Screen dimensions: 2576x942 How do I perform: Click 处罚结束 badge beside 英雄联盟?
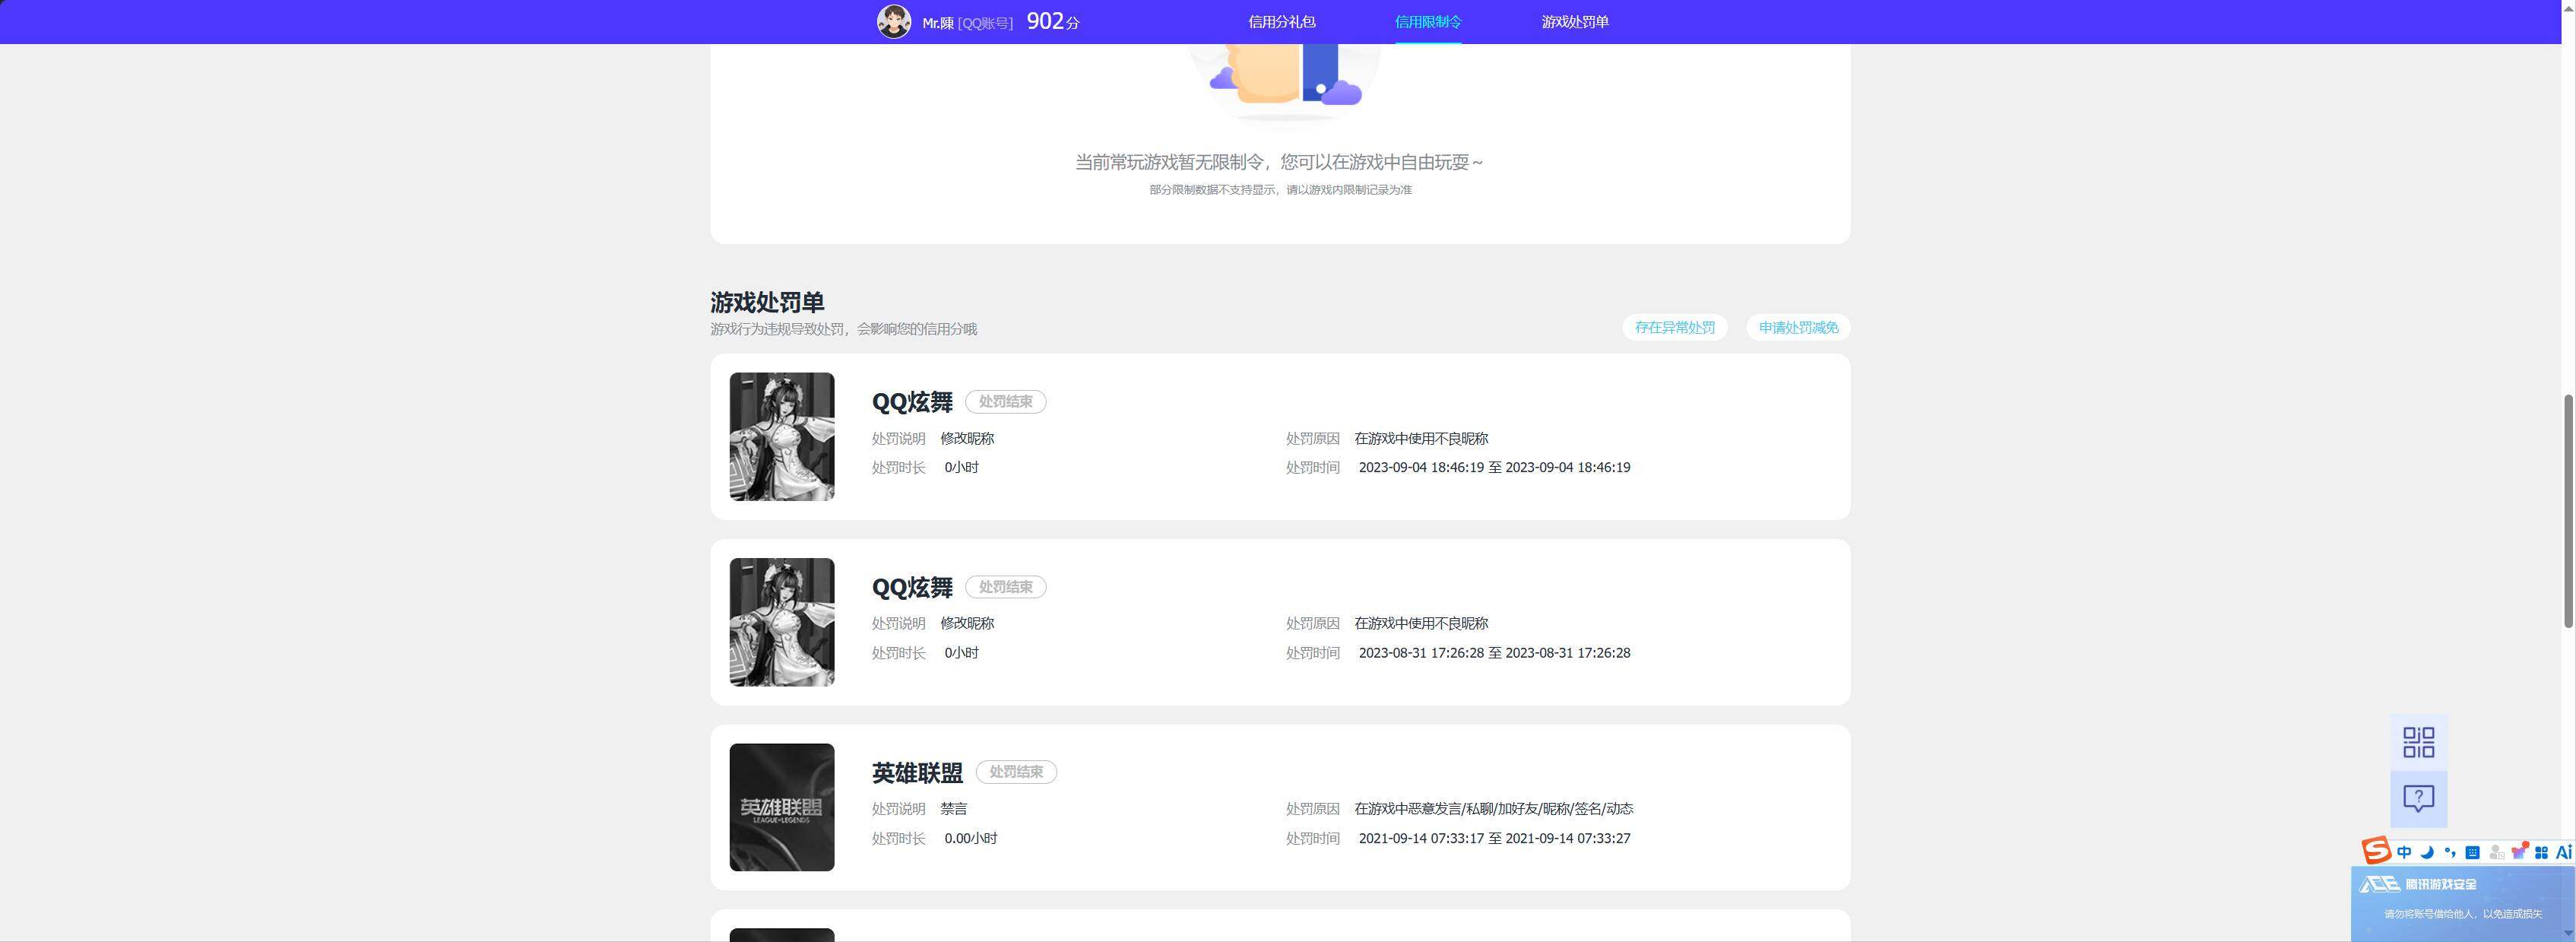click(1016, 772)
